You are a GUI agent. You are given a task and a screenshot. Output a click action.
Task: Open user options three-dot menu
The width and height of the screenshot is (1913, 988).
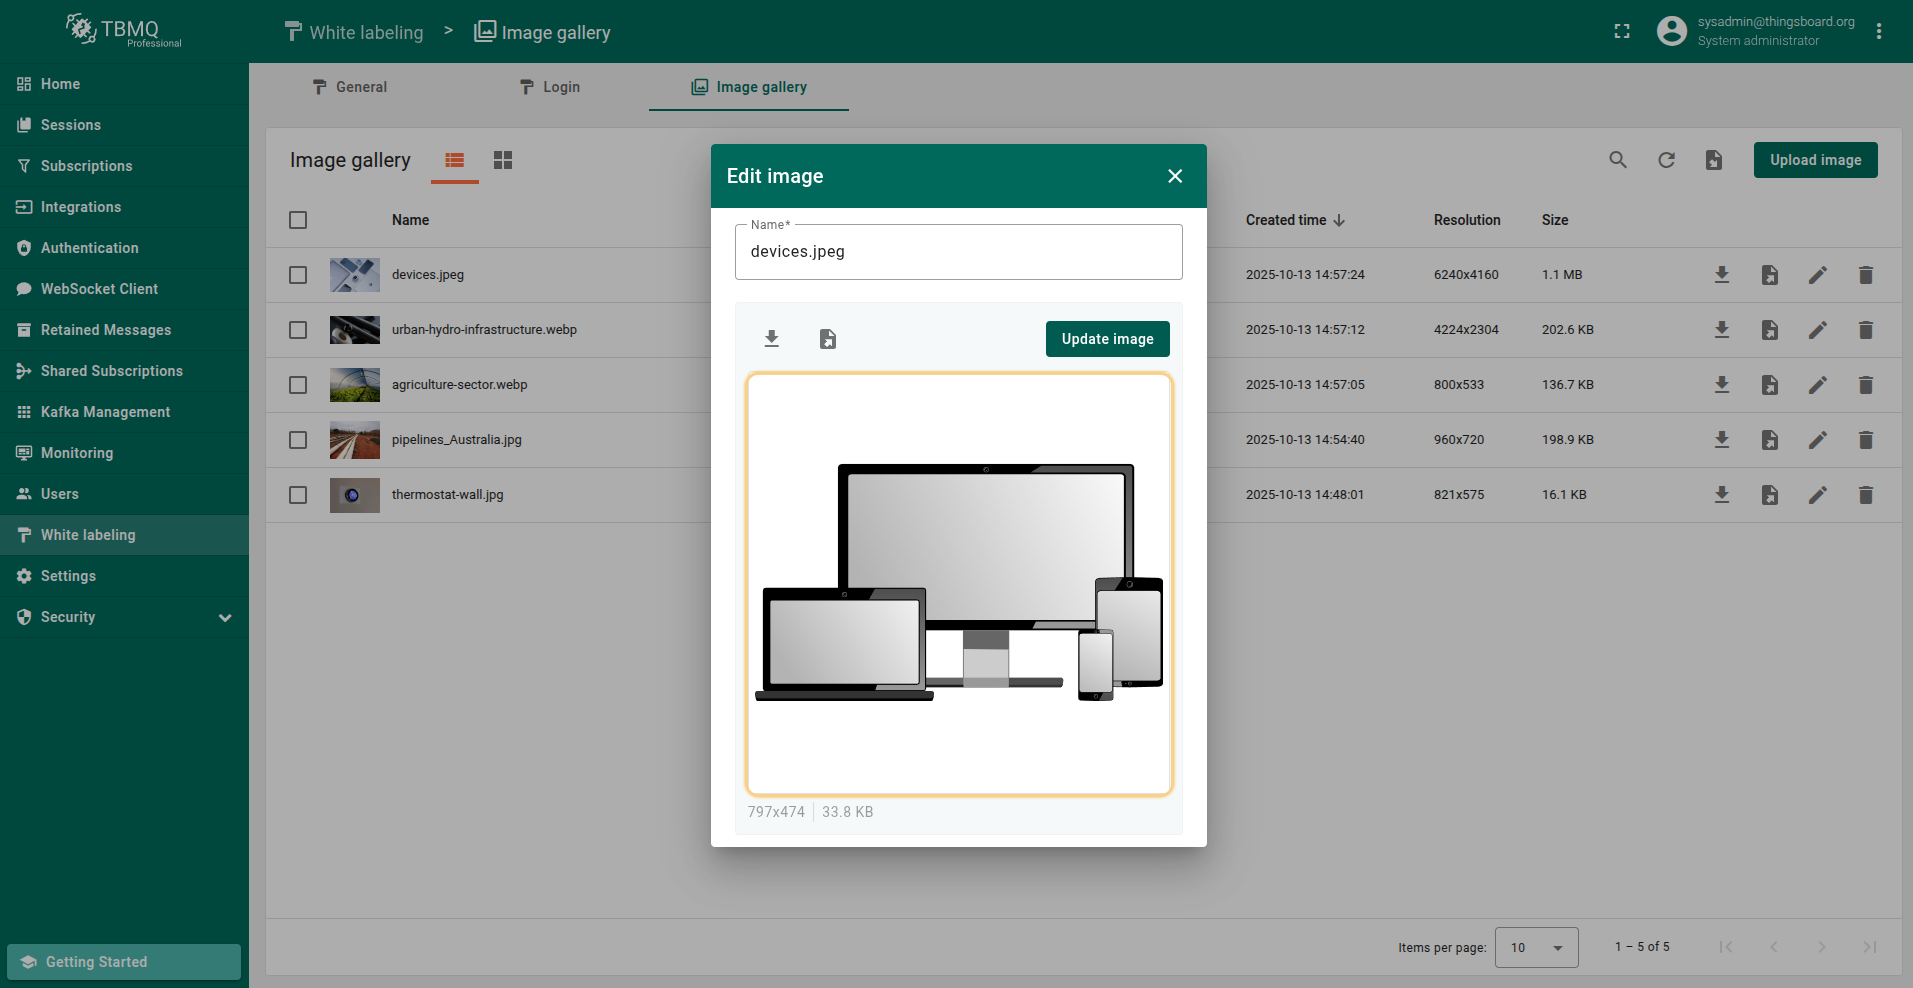click(1879, 32)
